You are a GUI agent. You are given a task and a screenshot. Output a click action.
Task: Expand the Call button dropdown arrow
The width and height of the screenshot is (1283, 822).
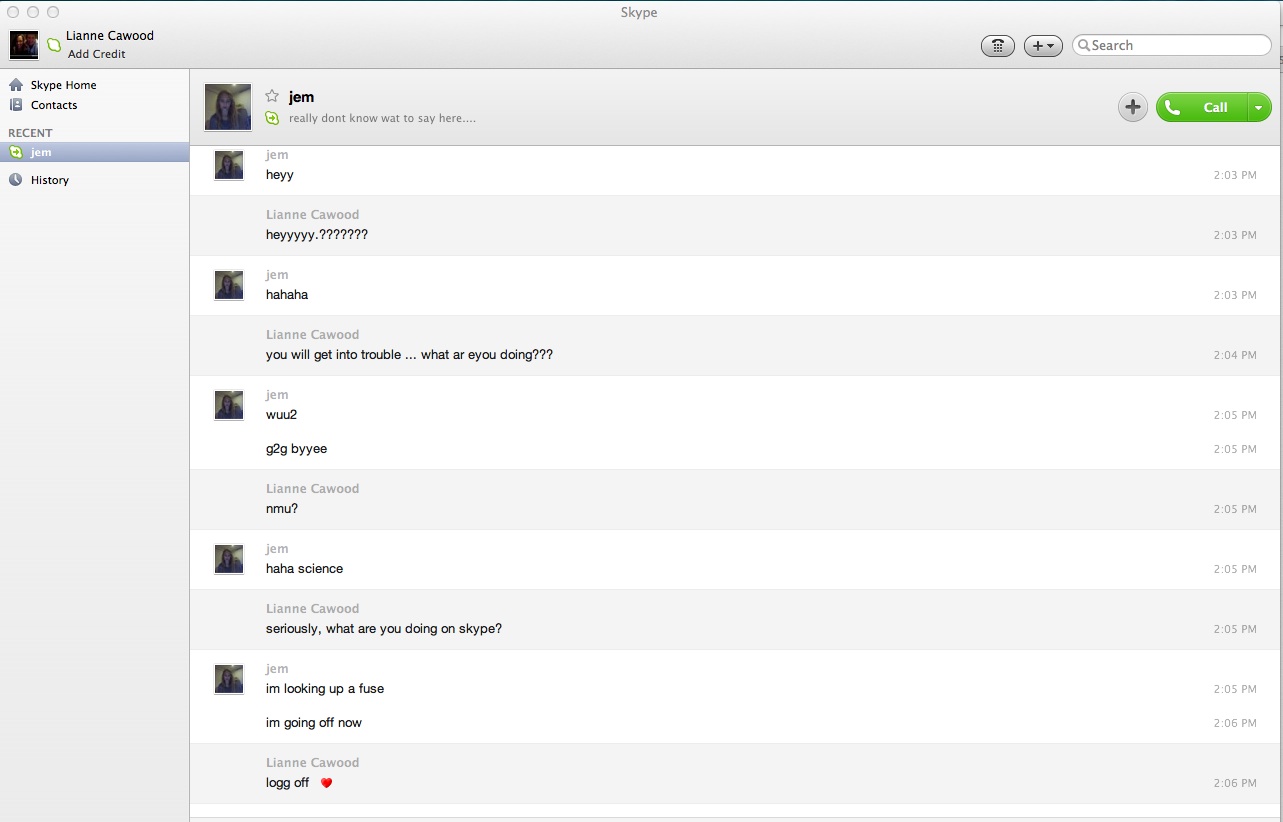coord(1260,108)
